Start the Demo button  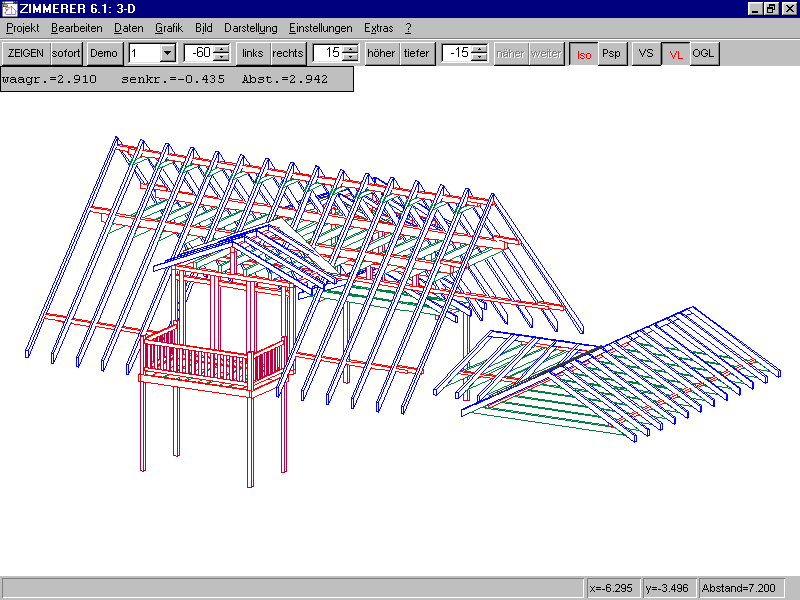pyautogui.click(x=103, y=53)
